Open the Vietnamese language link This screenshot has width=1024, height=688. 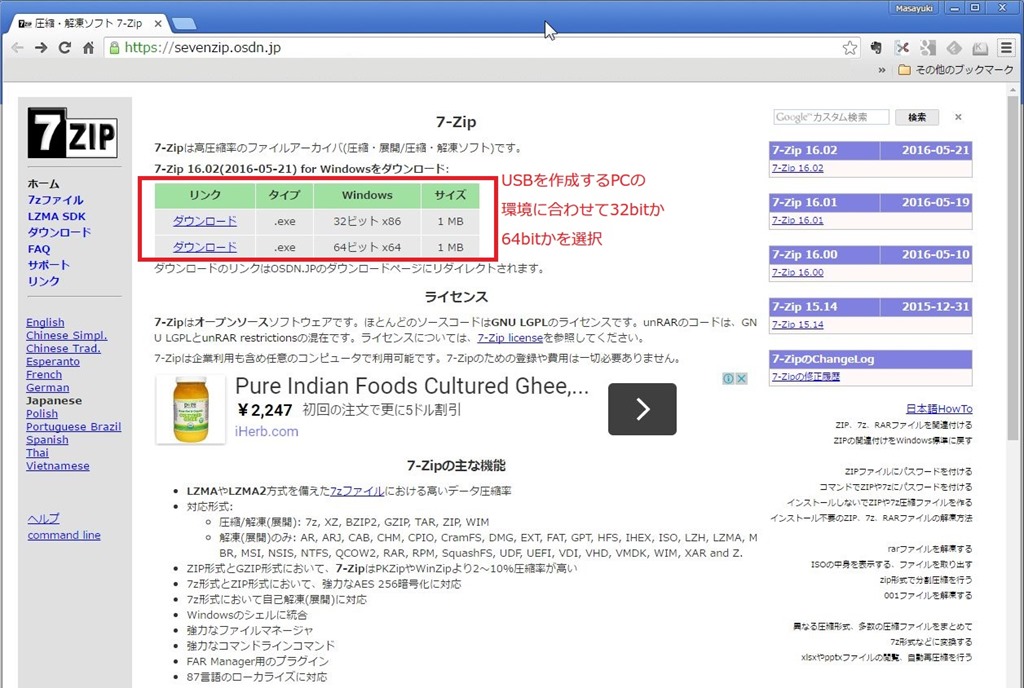[x=57, y=466]
